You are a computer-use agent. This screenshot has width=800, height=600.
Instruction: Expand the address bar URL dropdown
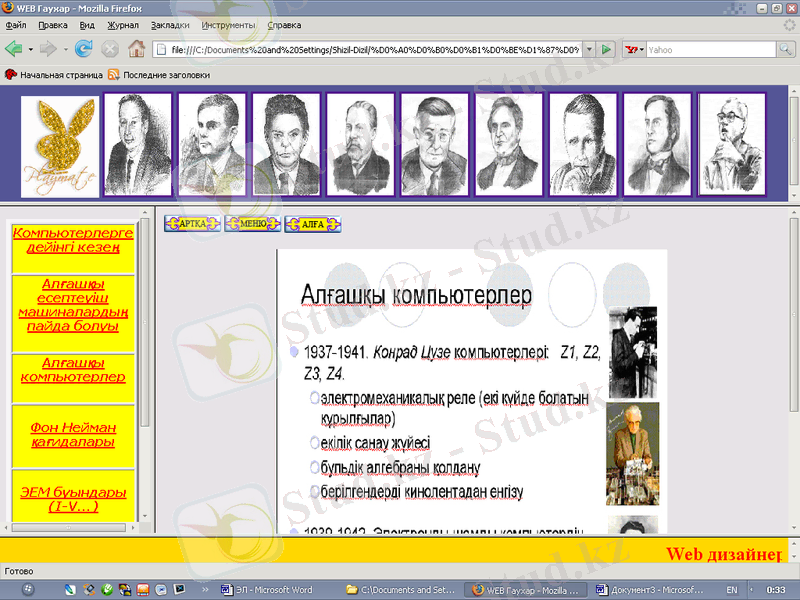point(588,48)
